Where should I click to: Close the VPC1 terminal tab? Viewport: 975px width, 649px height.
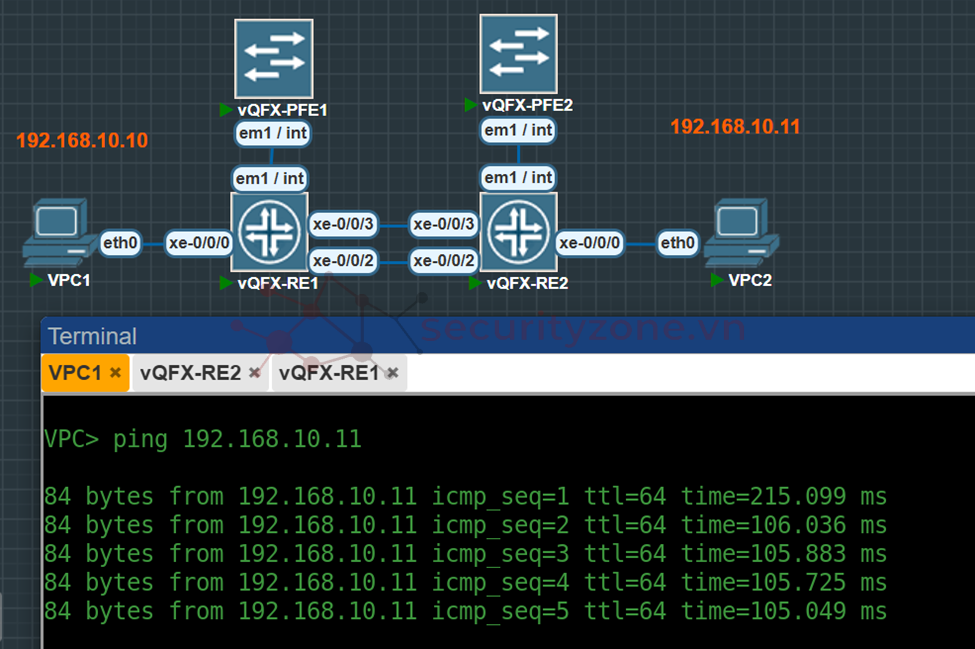pos(116,373)
